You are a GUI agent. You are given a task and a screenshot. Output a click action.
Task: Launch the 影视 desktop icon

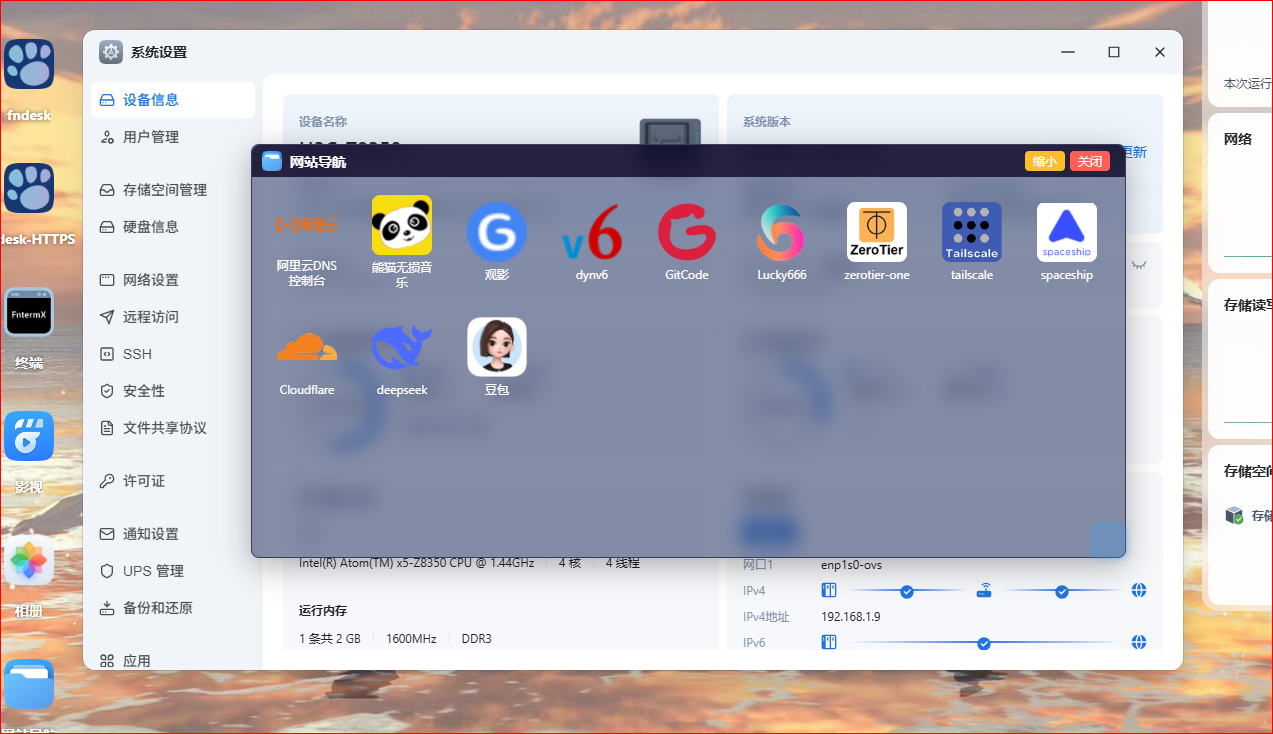[x=29, y=436]
